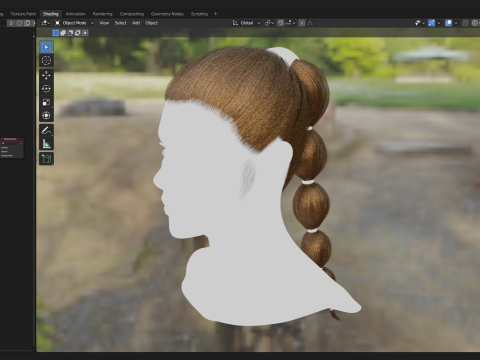Screen dimensions: 480x360
Task: Open the viewport editor type menu
Action: (x=45, y=23)
